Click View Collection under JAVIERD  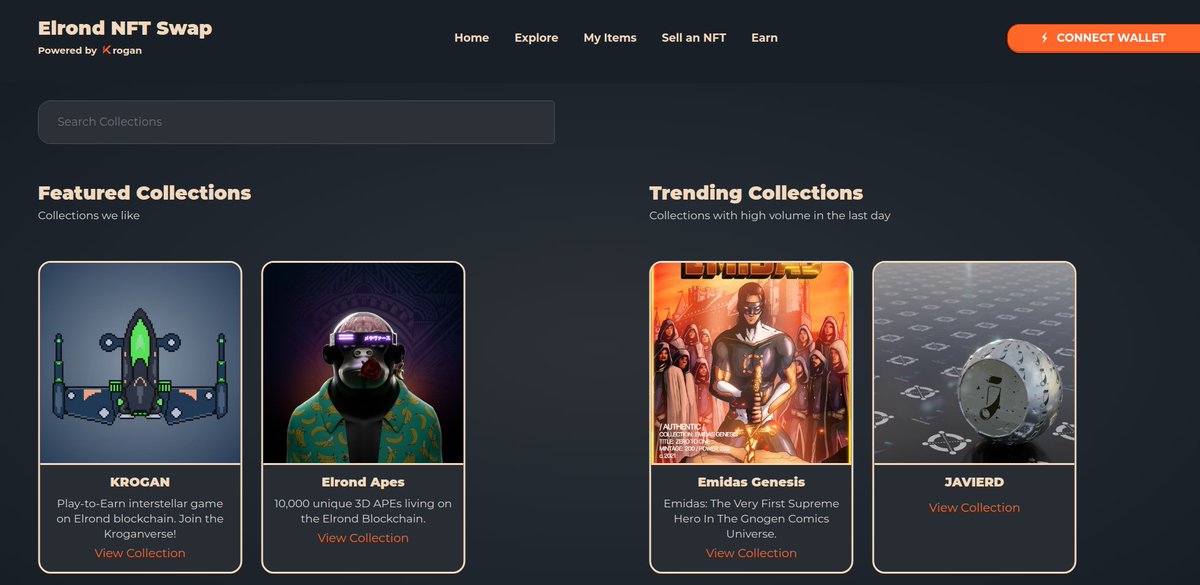[974, 507]
